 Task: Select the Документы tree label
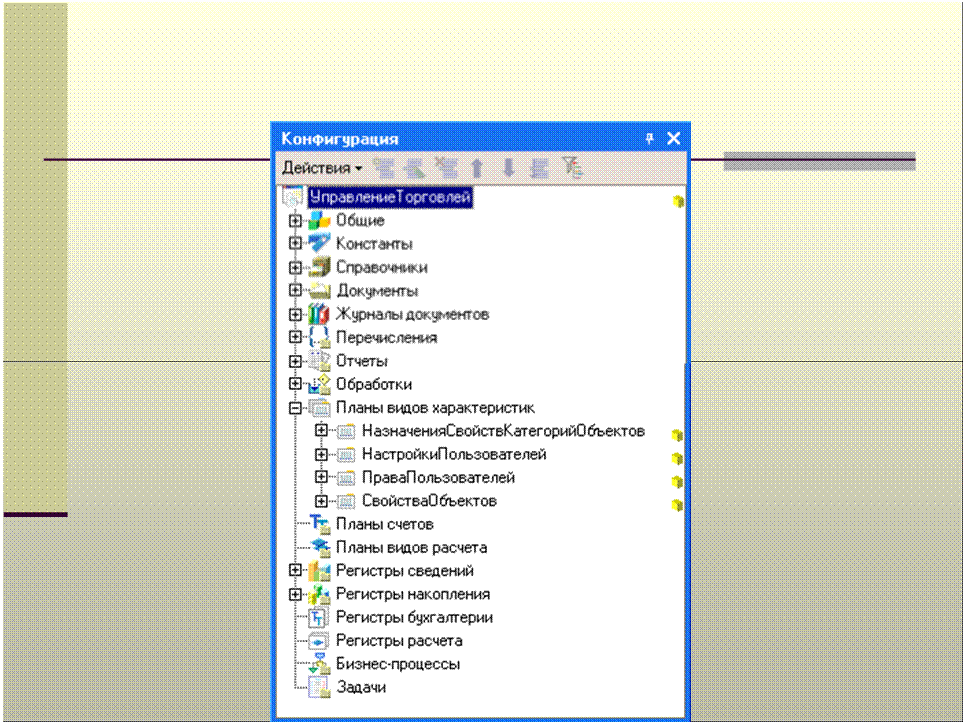tap(377, 291)
